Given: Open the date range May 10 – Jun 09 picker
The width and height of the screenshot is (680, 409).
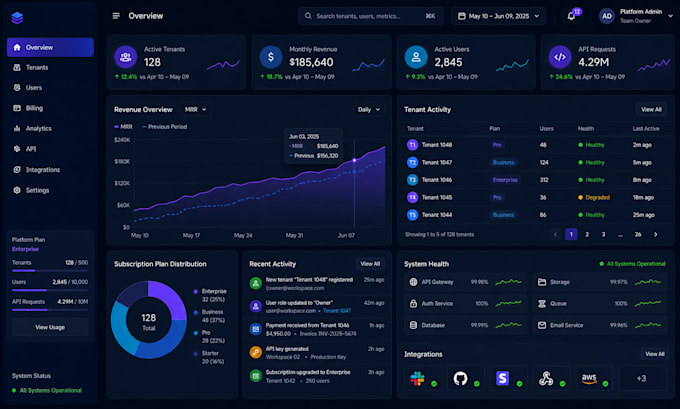Looking at the screenshot, I should point(498,16).
